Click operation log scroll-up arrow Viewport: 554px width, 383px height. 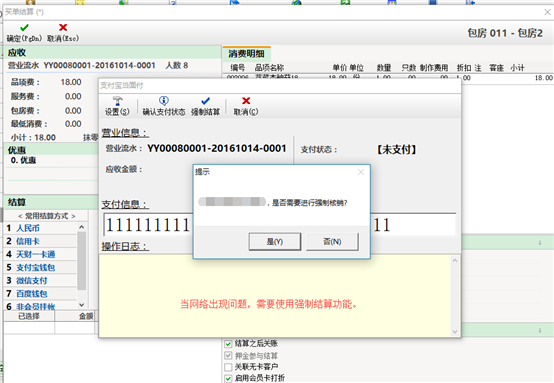point(455,260)
